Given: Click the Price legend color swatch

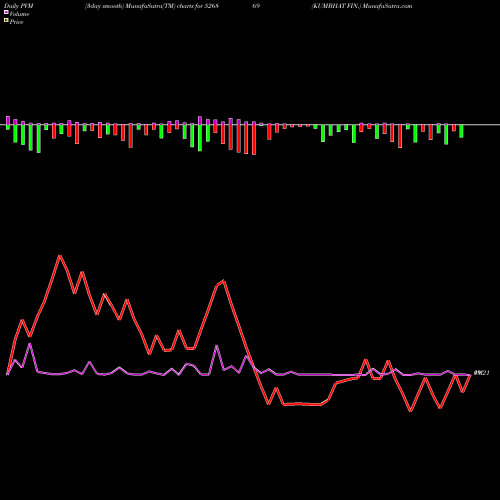Looking at the screenshot, I should 6,21.
